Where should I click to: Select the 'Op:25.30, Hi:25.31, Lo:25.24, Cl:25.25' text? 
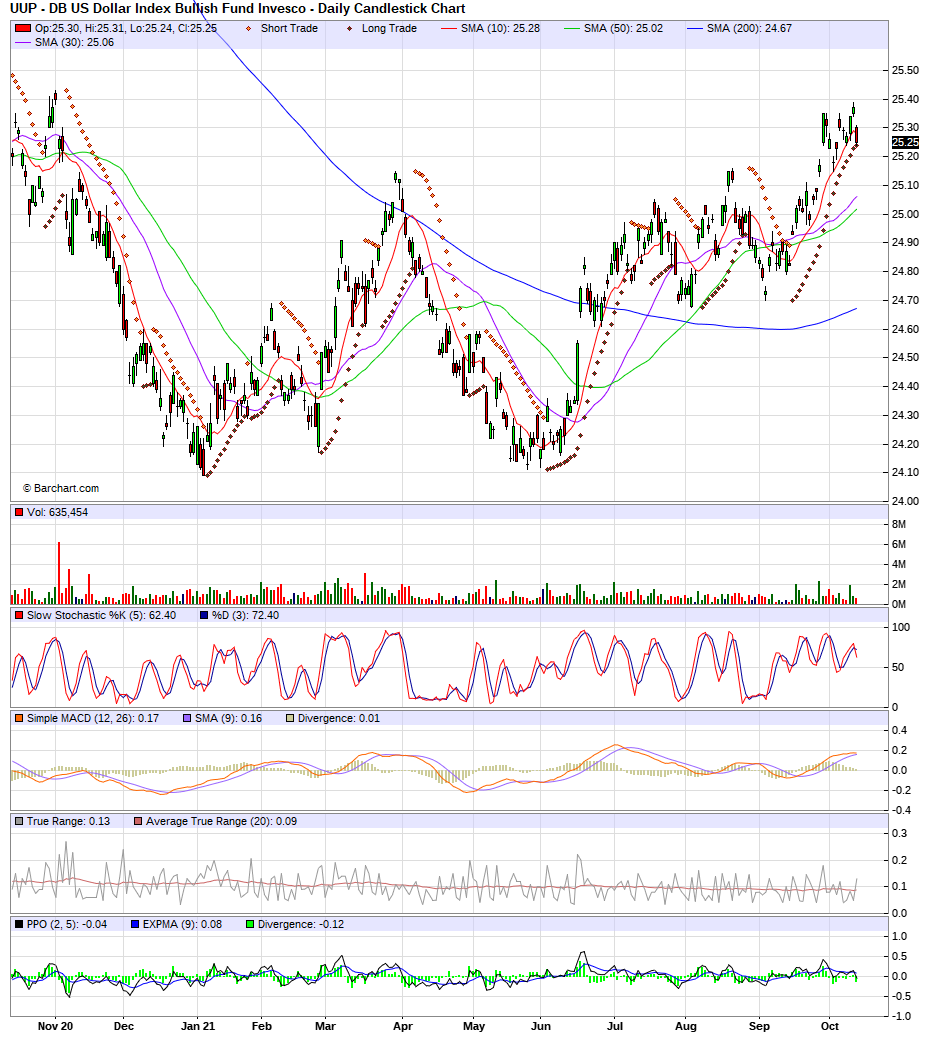pyautogui.click(x=126, y=28)
